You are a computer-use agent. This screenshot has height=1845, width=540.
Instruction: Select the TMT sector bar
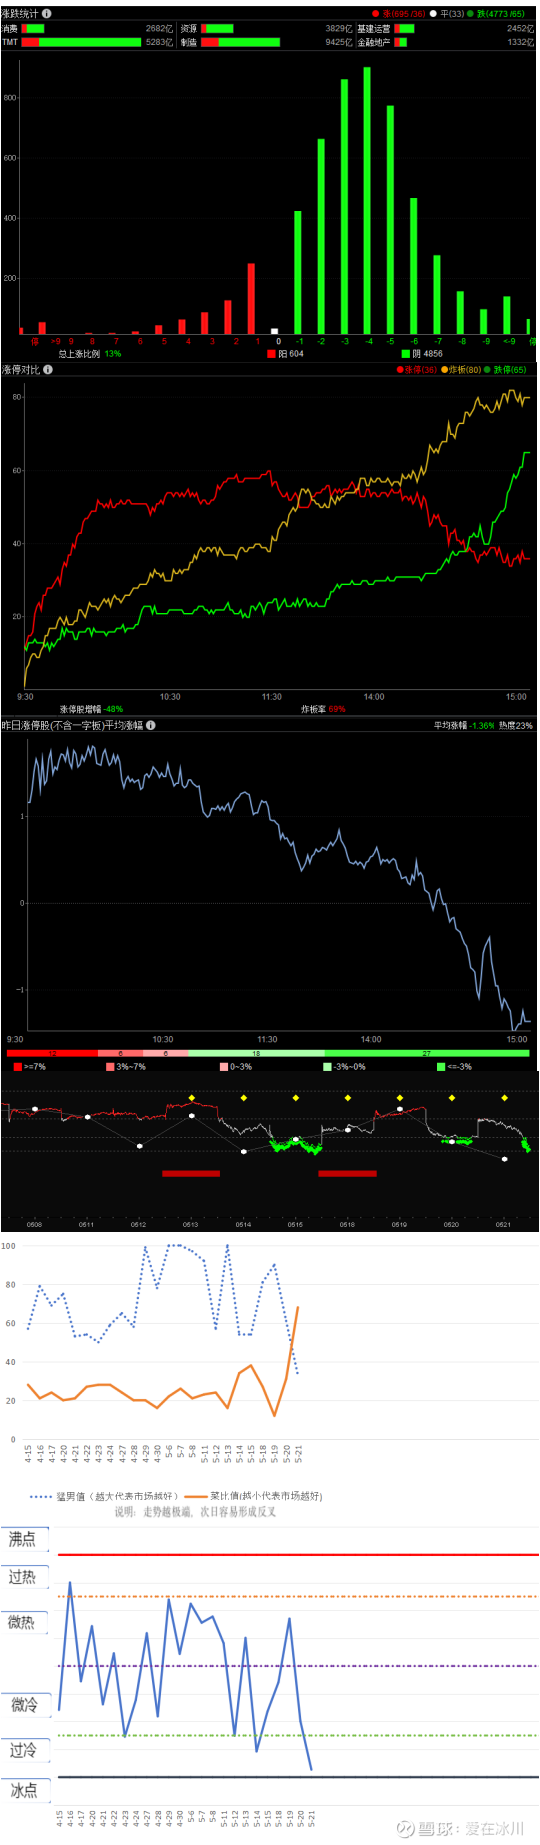coord(81,42)
